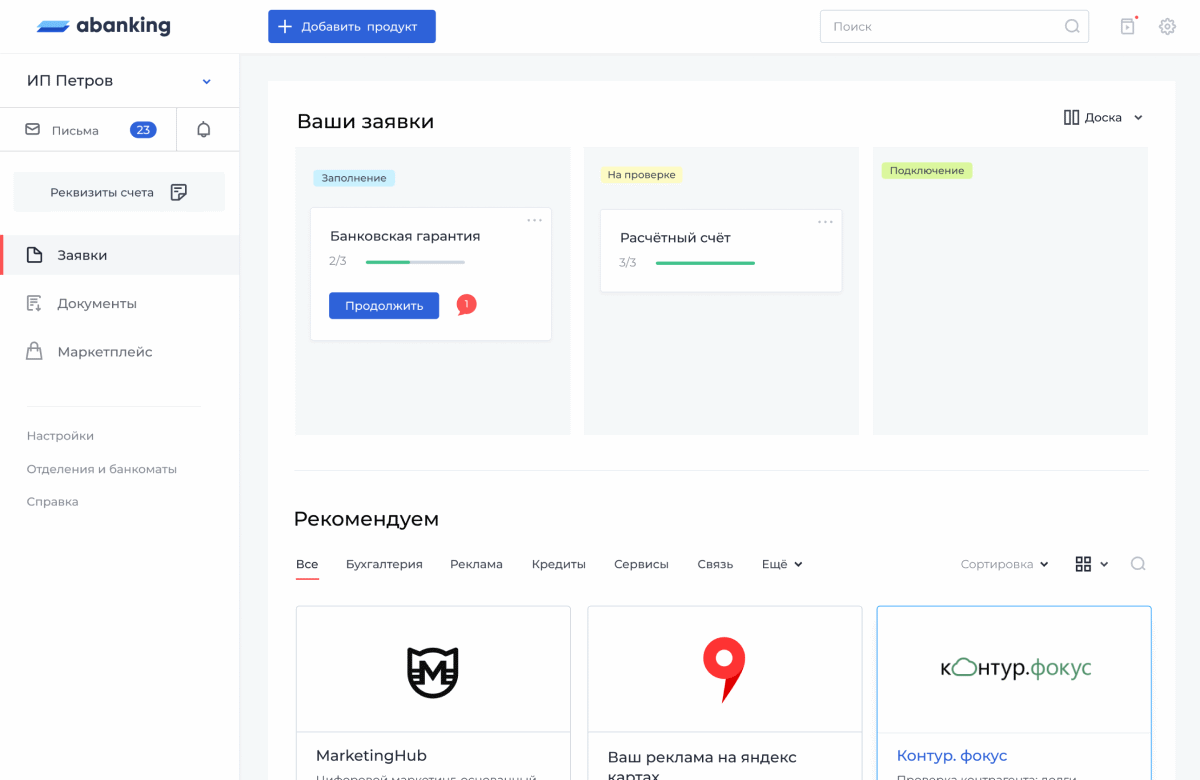The height and width of the screenshot is (780, 1200).
Task: Open Ваш реклама на яндекс картах title
Action: (702, 765)
